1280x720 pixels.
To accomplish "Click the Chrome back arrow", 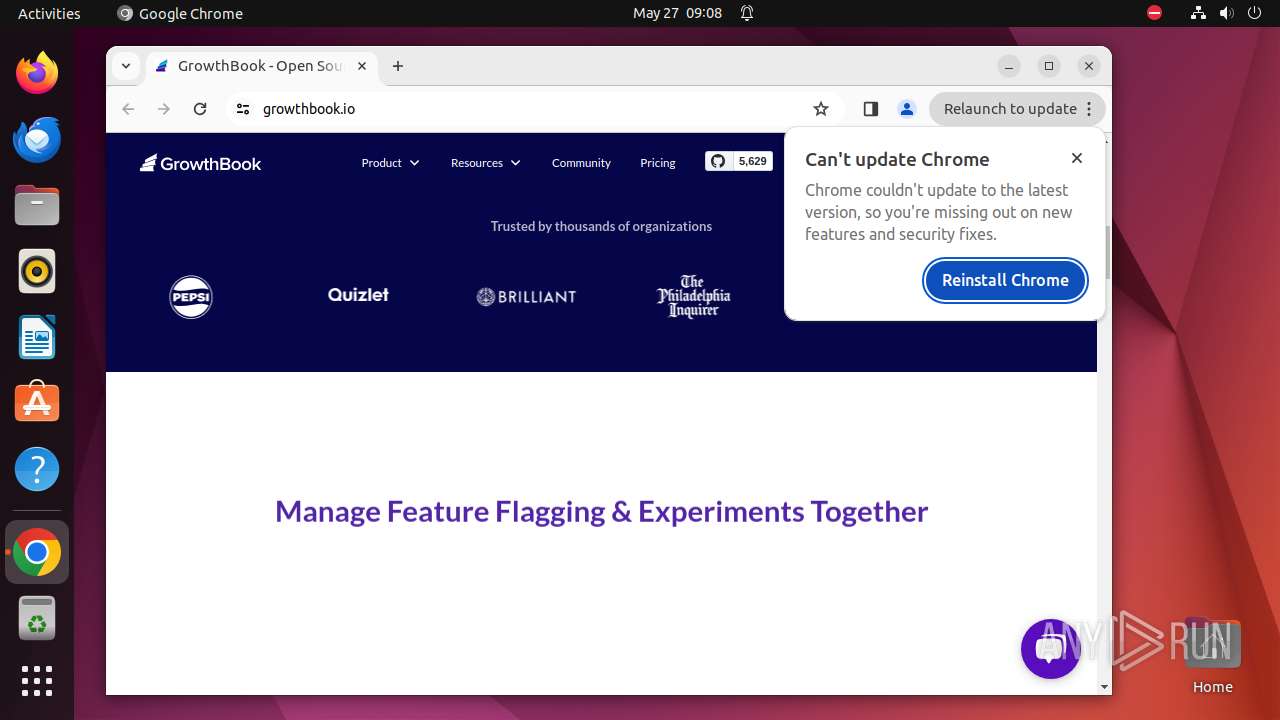I will pos(128,109).
